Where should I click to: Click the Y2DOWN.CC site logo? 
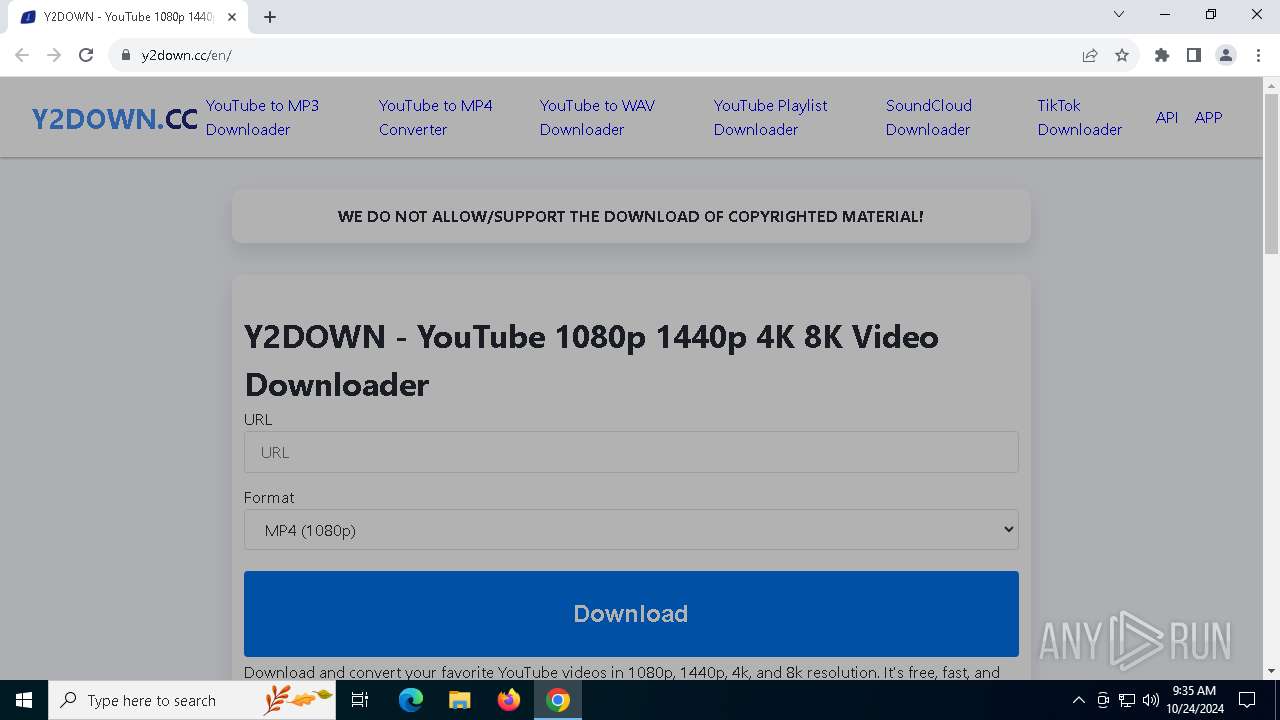point(114,119)
